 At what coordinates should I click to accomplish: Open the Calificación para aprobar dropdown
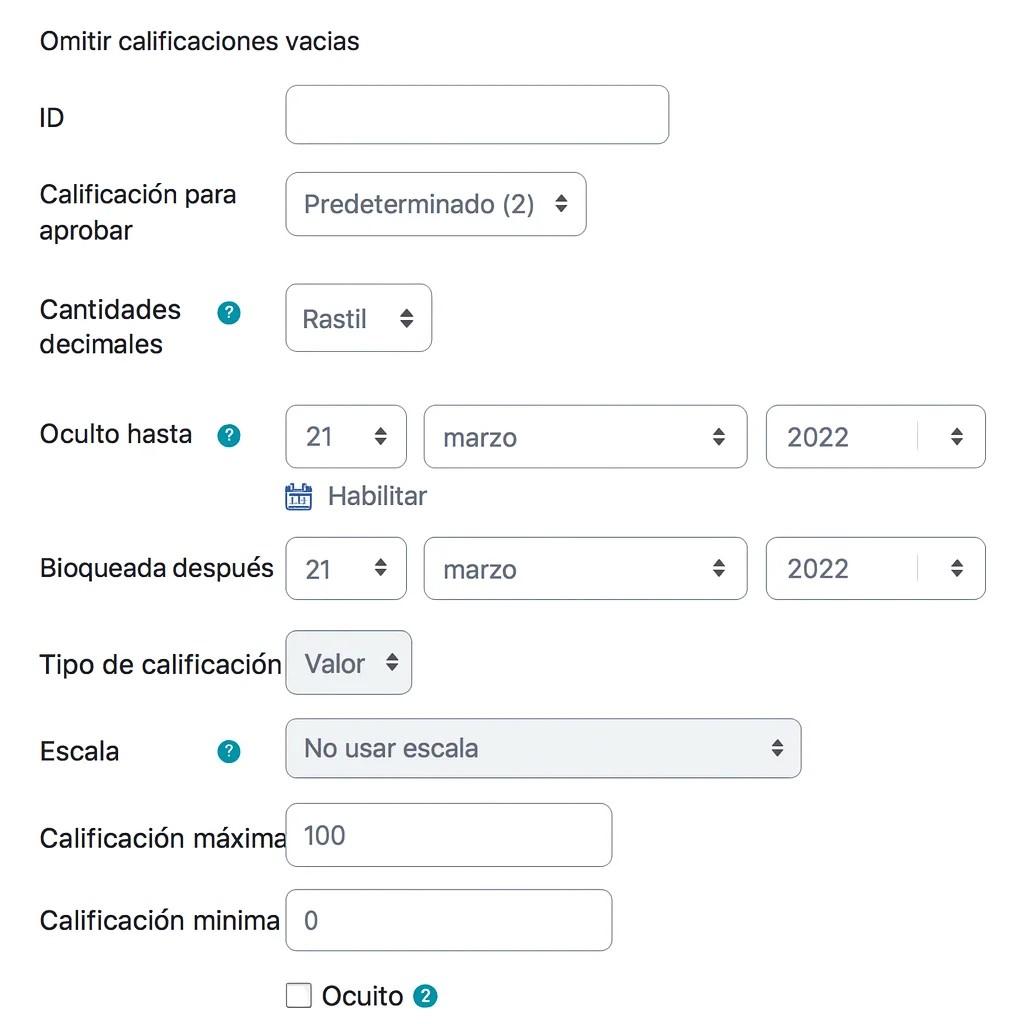pos(435,205)
